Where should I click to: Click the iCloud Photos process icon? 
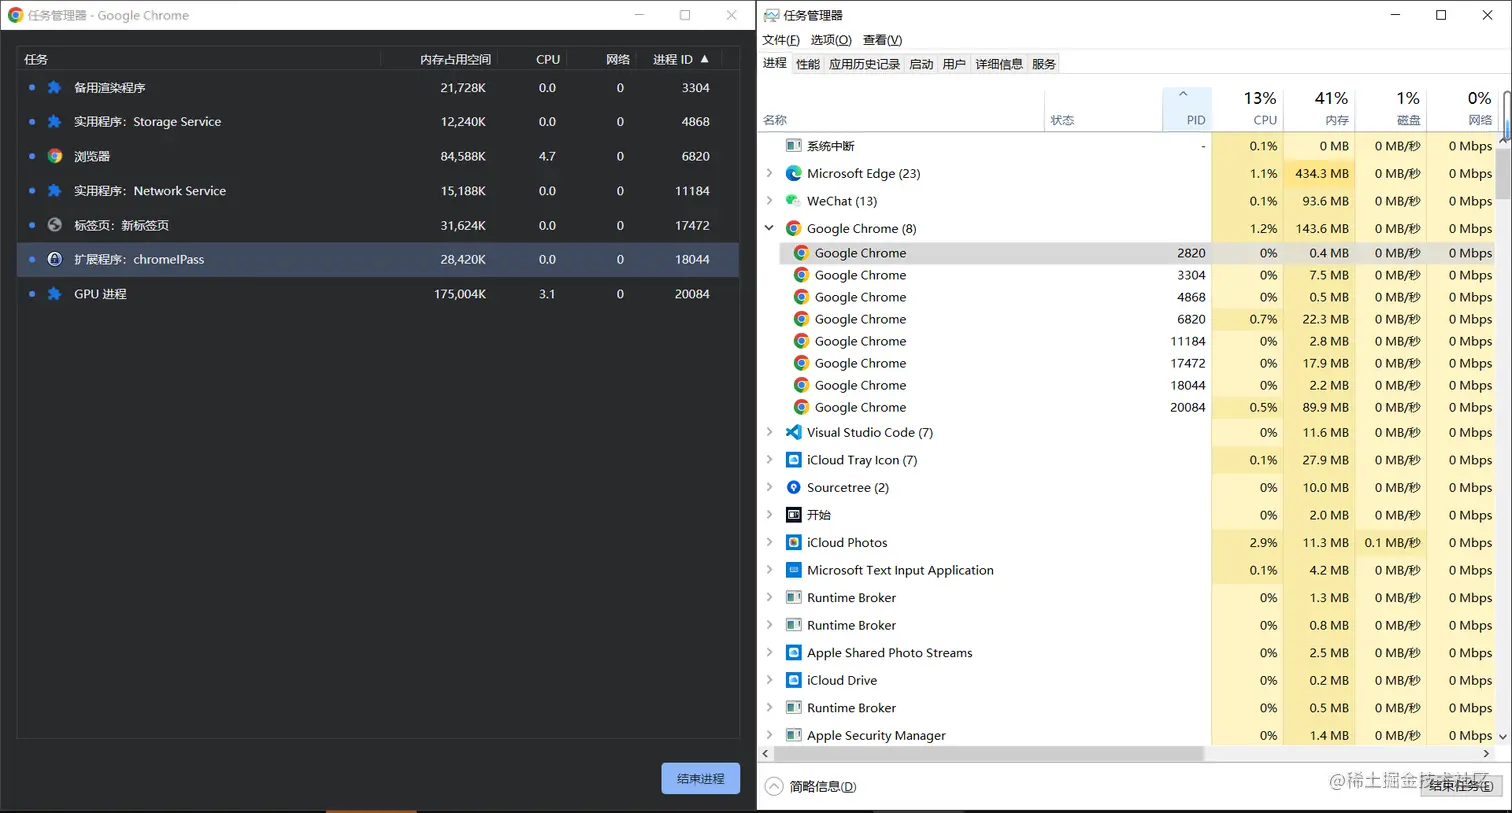[793, 542]
